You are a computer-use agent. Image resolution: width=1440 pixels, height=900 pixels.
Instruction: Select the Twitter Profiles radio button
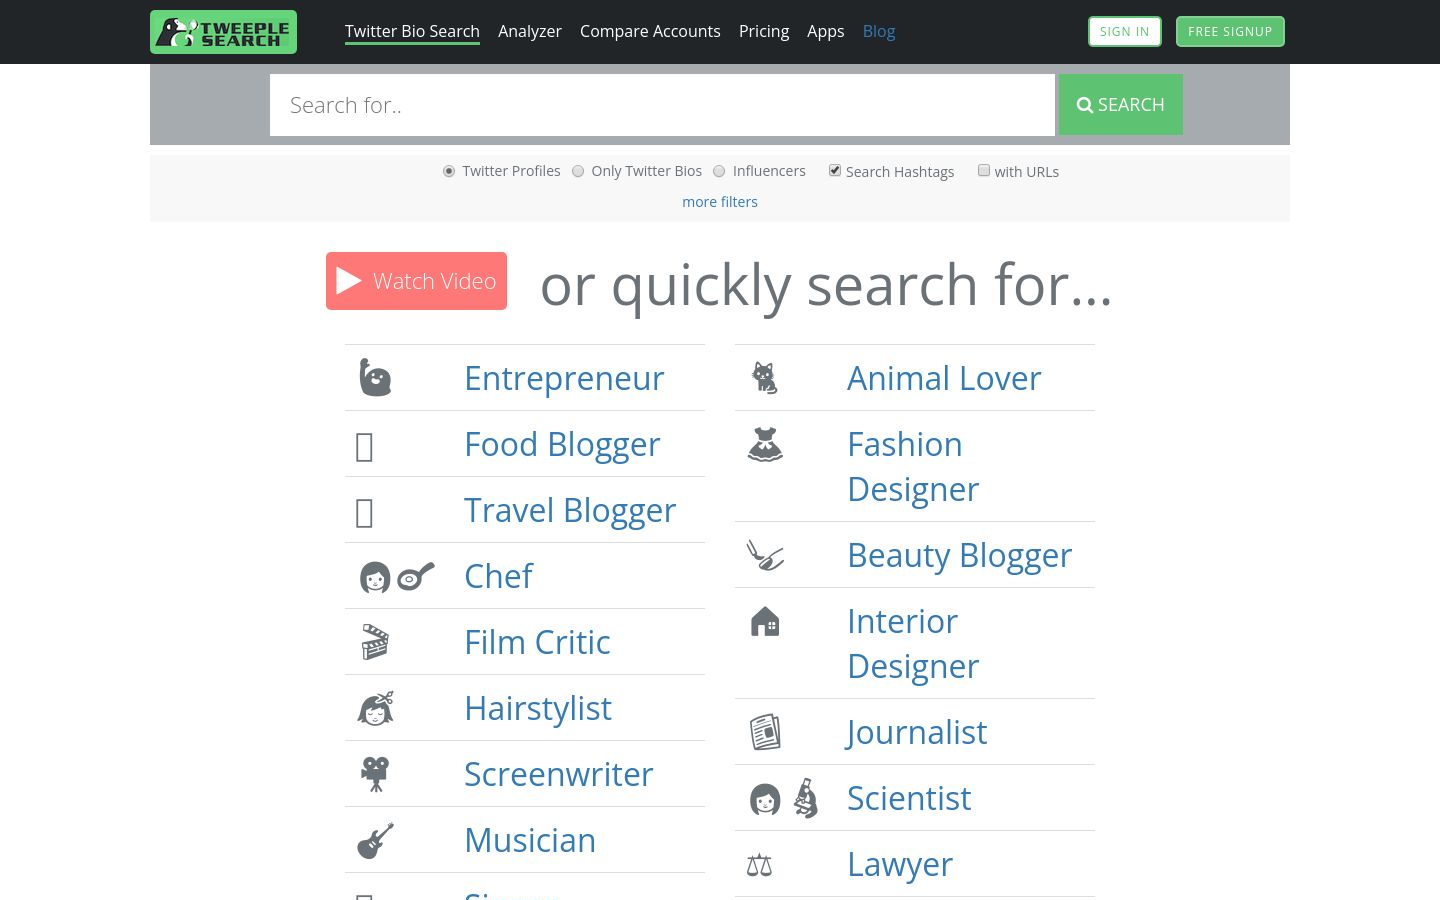[x=449, y=171]
